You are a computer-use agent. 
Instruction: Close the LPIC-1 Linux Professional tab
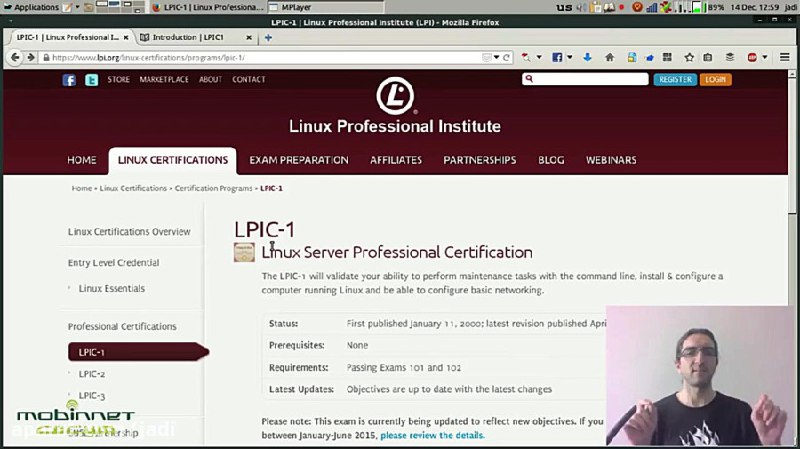click(126, 38)
